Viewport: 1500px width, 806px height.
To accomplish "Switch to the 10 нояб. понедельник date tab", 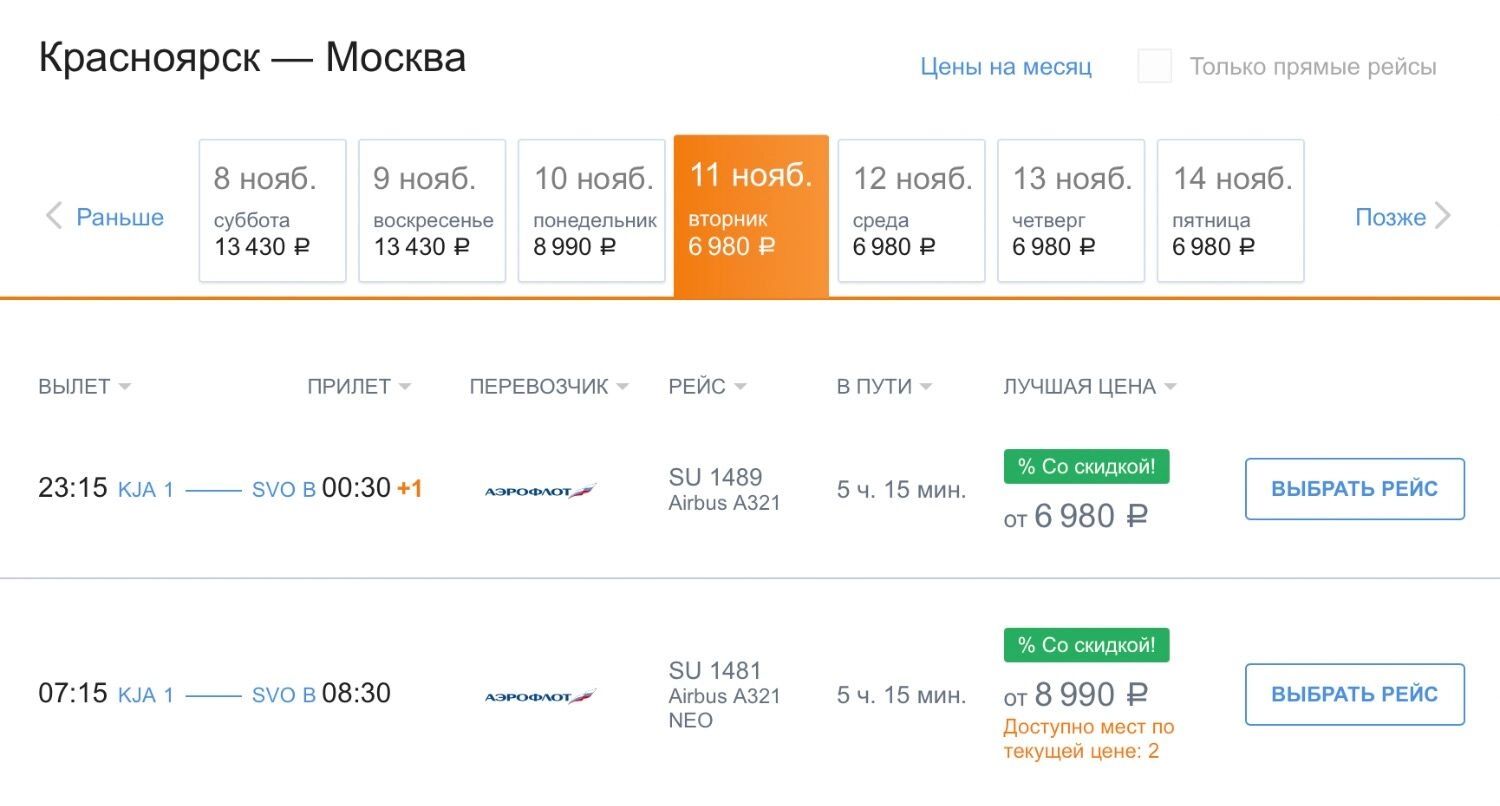I will point(592,211).
